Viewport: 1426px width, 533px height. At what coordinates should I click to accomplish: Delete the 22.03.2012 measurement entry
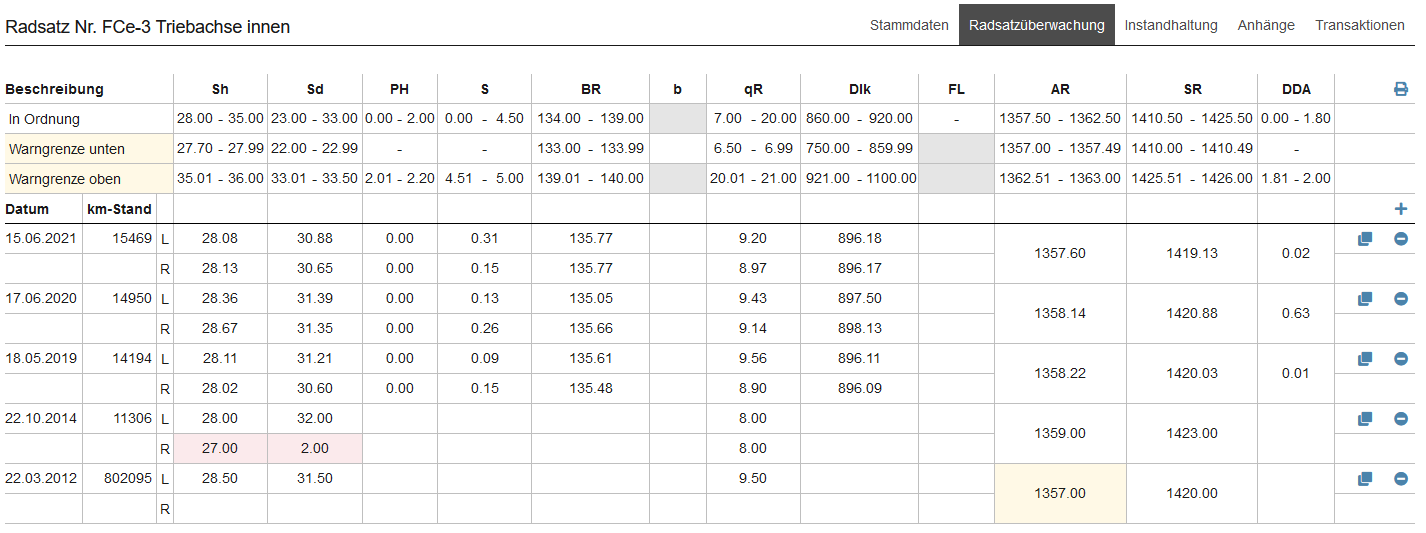pos(1401,479)
